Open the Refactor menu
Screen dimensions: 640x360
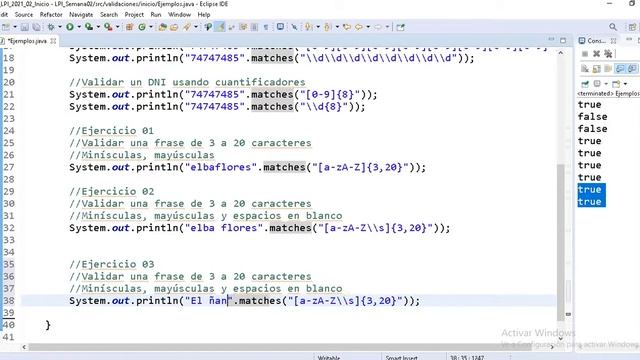[51, 14]
